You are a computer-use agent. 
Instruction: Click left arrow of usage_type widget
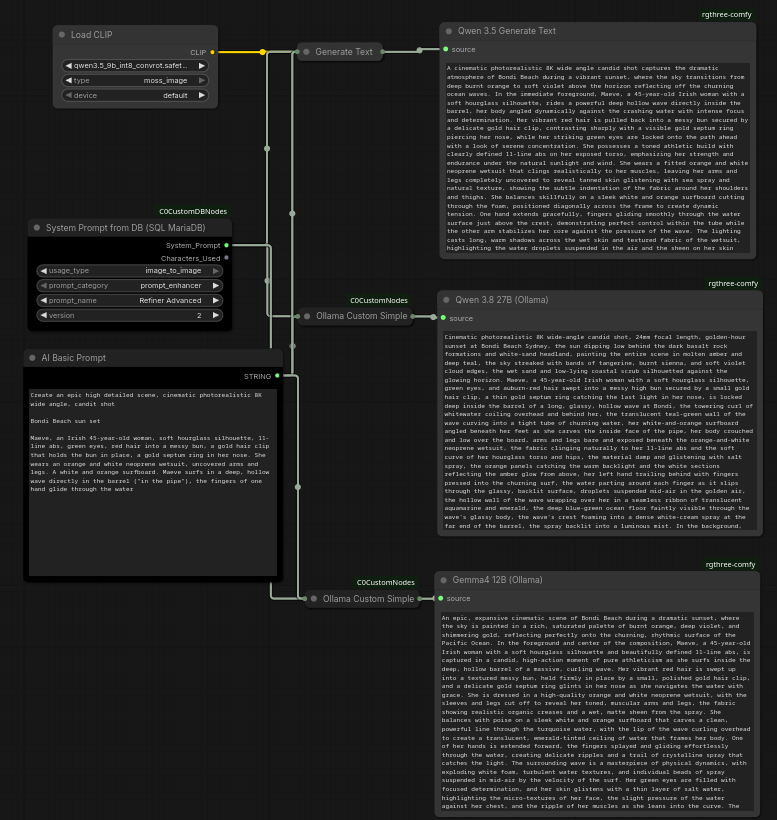click(x=43, y=271)
